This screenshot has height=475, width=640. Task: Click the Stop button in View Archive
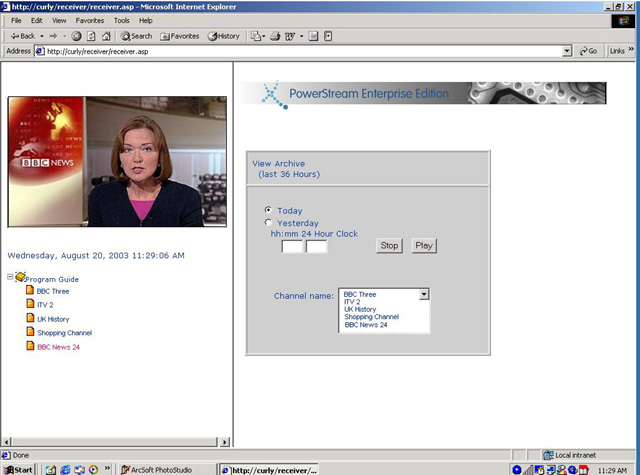tap(389, 246)
